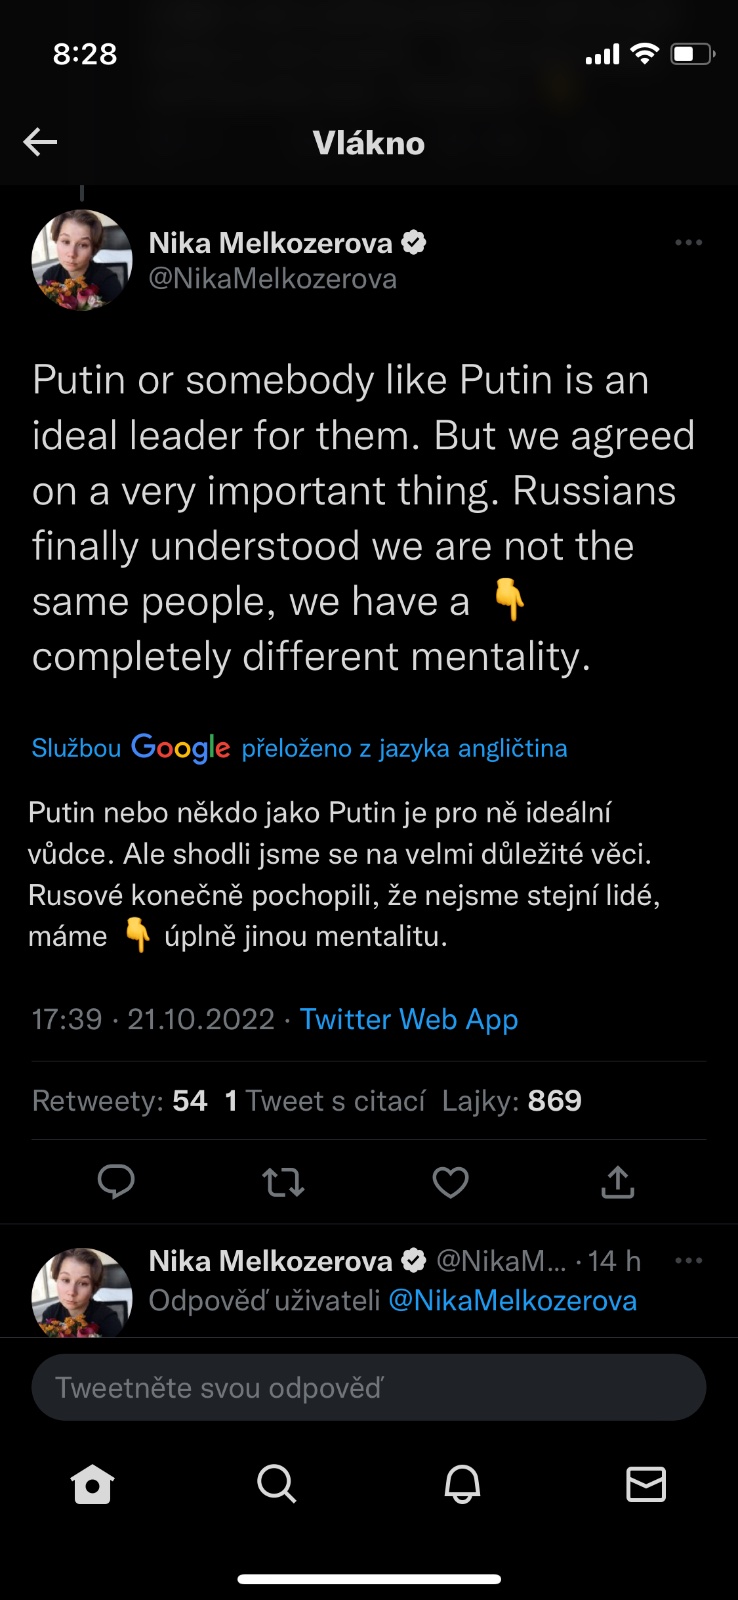Image resolution: width=738 pixels, height=1600 pixels.
Task: Tap the Twitter Web App link
Action: pos(409,1019)
